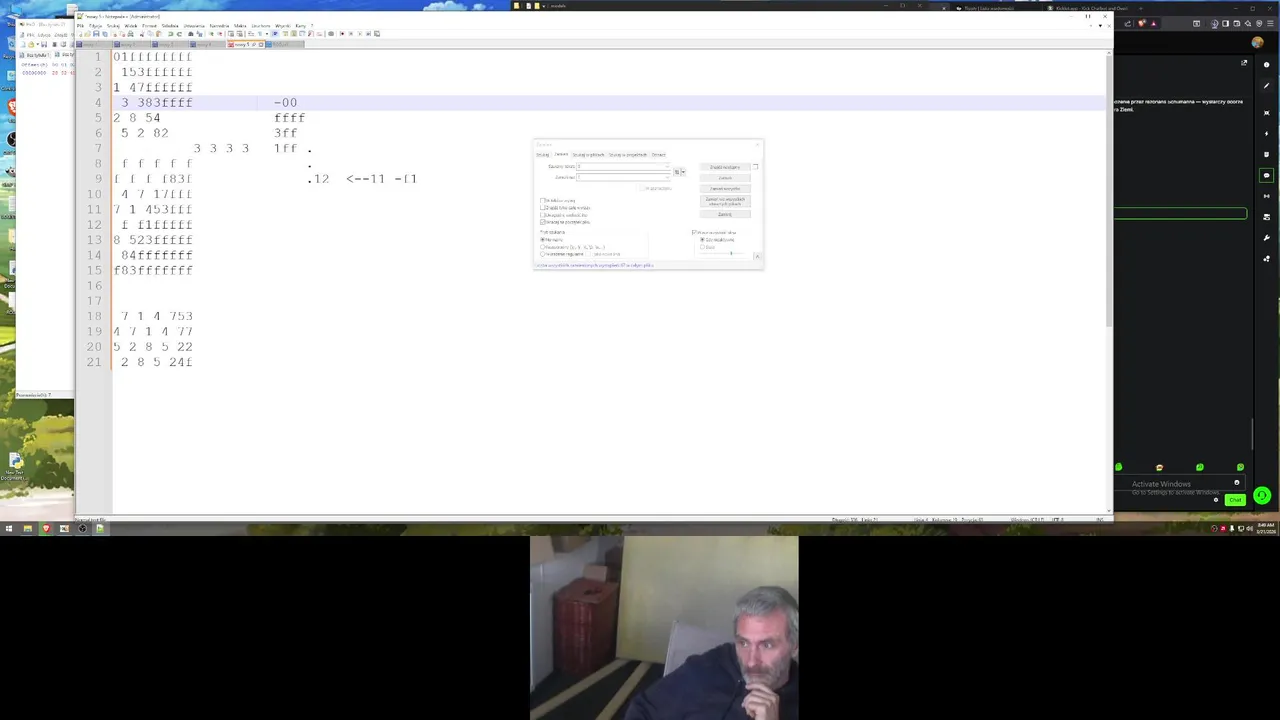Viewport: 1280px width, 720px height.
Task: Open the browser hamburger menu
Action: point(1268,23)
